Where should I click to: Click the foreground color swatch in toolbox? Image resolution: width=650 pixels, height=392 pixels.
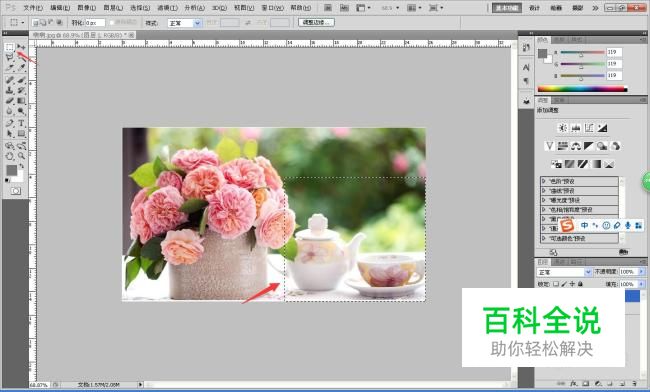[x=11, y=170]
